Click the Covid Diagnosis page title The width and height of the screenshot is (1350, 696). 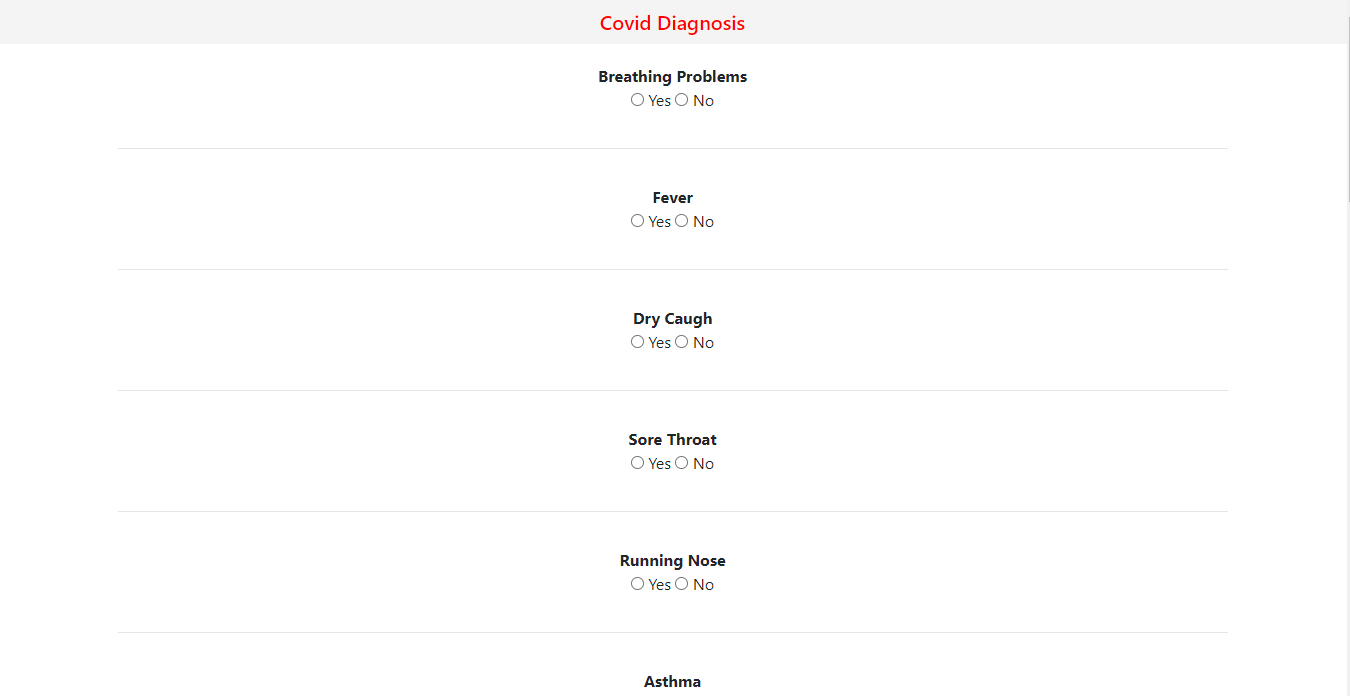(x=672, y=23)
